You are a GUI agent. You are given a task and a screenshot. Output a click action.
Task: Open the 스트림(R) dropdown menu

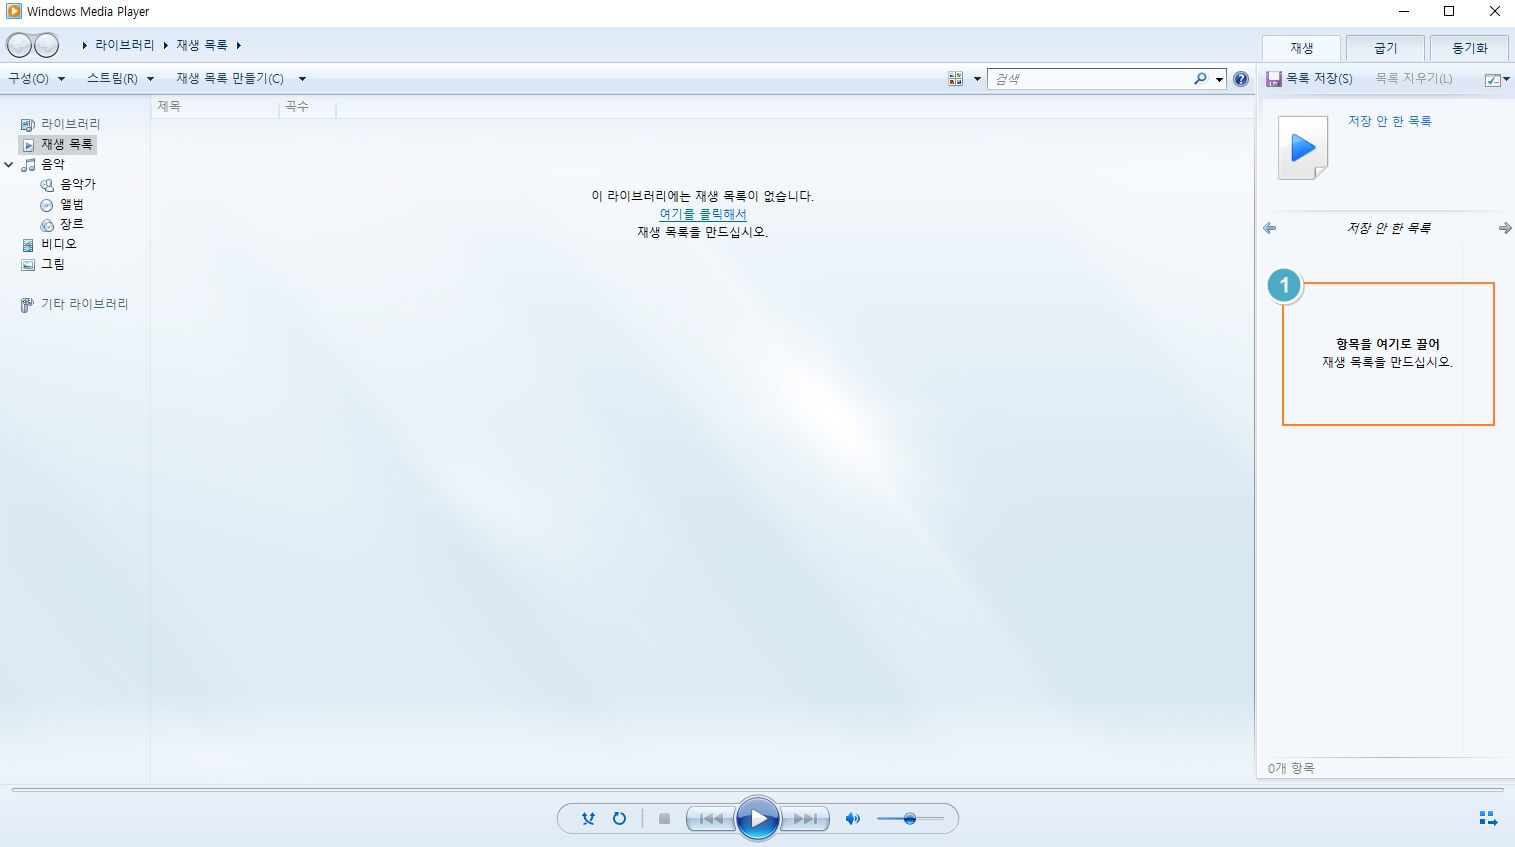point(120,78)
